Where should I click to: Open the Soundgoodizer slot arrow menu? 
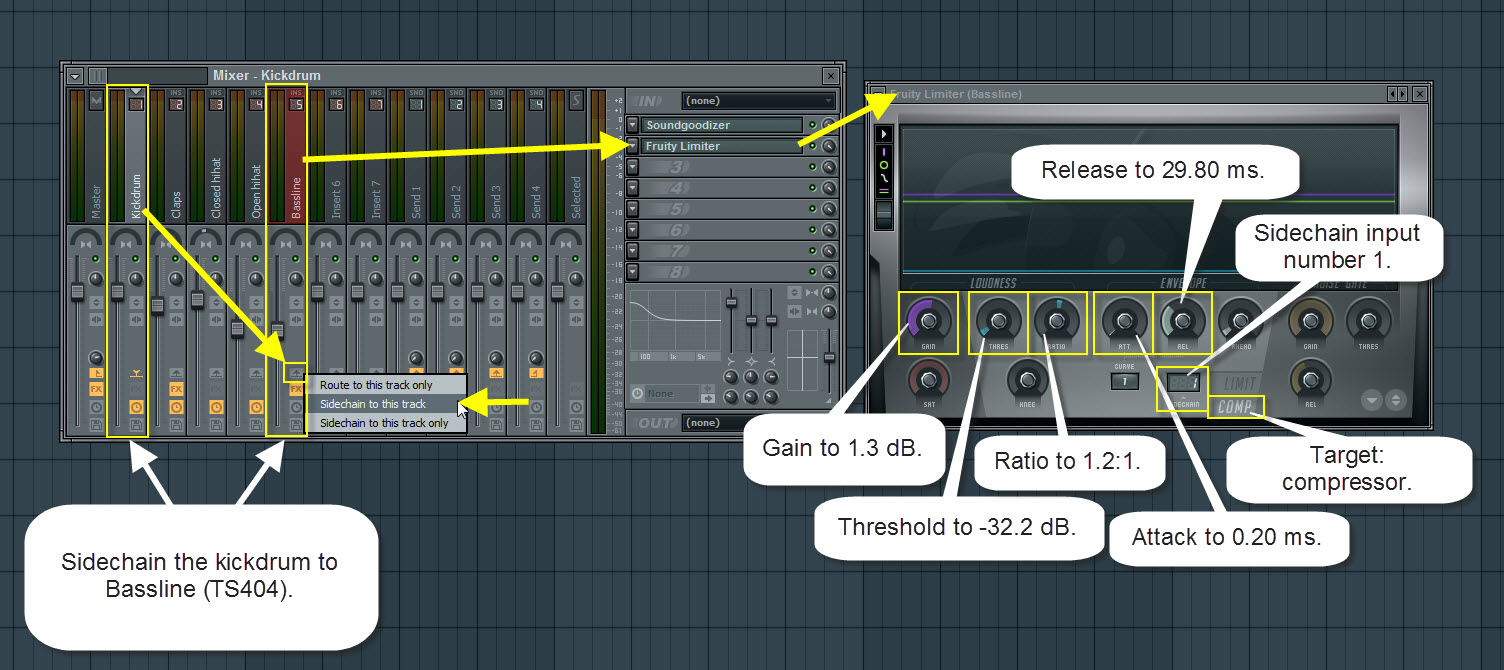[632, 125]
